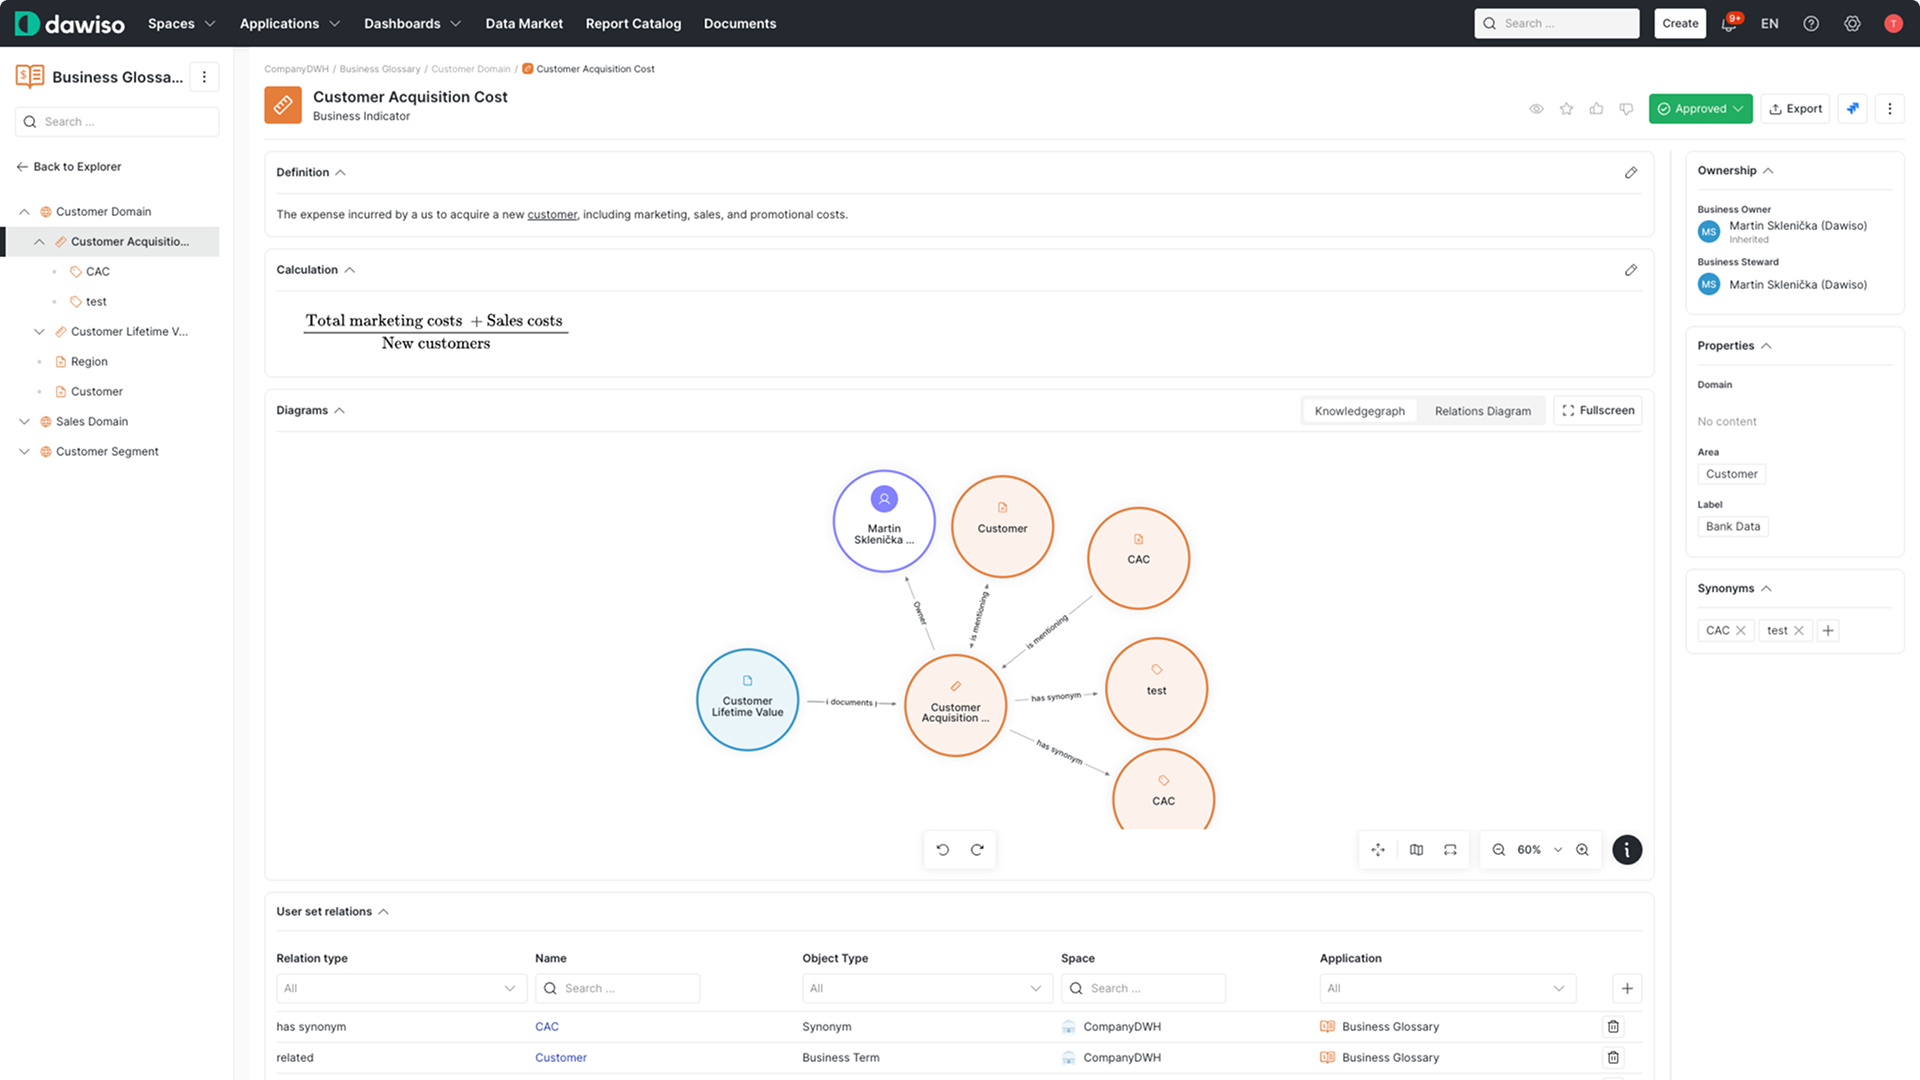
Task: Open the eye watch icon next to Approved
Action: click(x=1537, y=108)
